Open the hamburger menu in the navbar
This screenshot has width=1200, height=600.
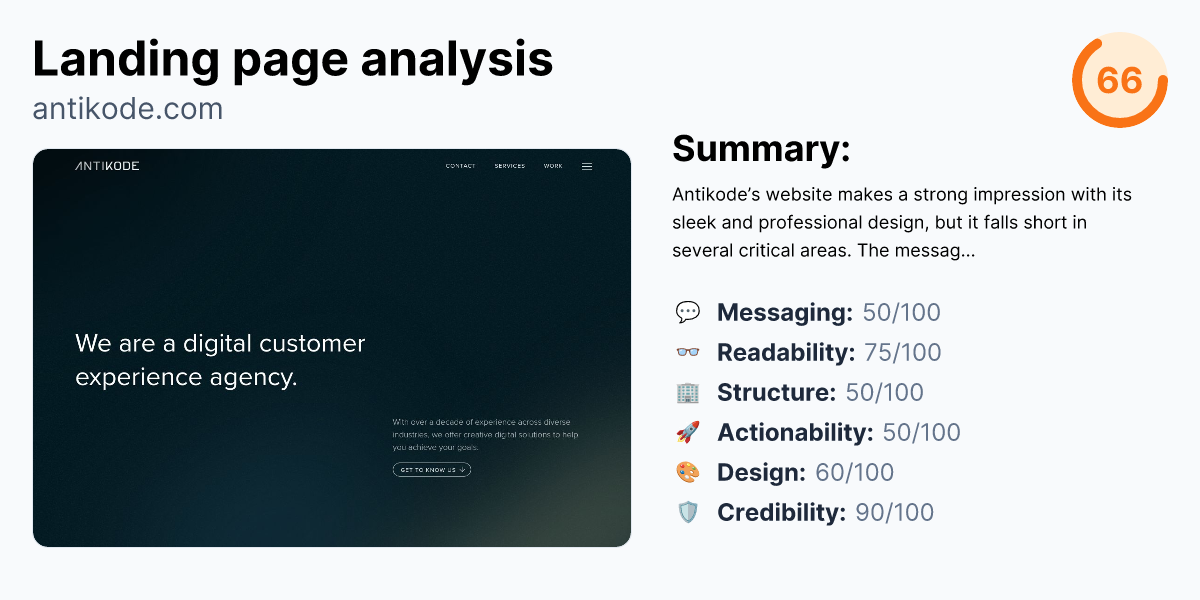tap(587, 166)
